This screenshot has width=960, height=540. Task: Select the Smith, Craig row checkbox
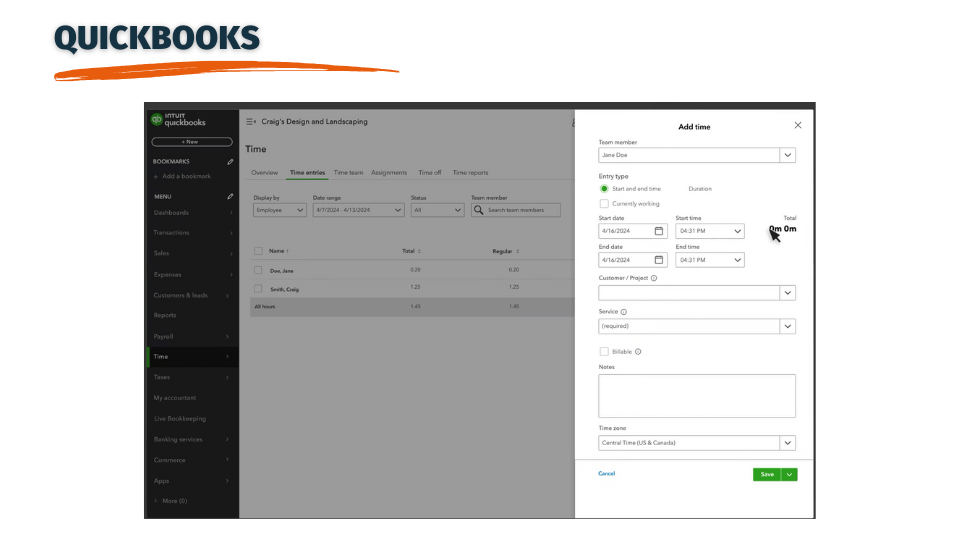pos(258,288)
